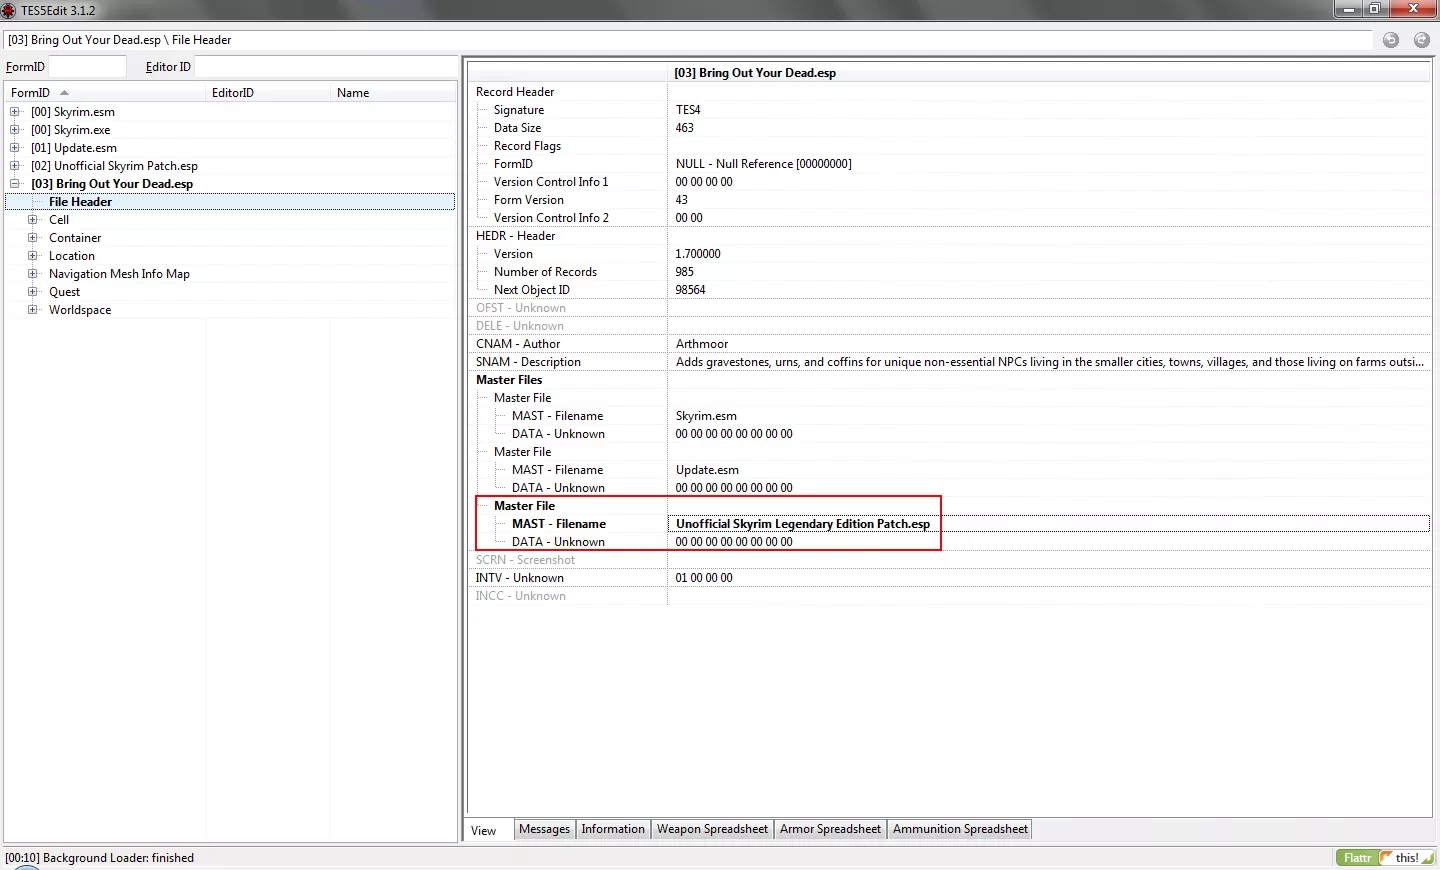This screenshot has width=1440, height=870.
Task: Select [02] Unofficial Skyrim Patch.esp in tree
Action: (x=114, y=166)
